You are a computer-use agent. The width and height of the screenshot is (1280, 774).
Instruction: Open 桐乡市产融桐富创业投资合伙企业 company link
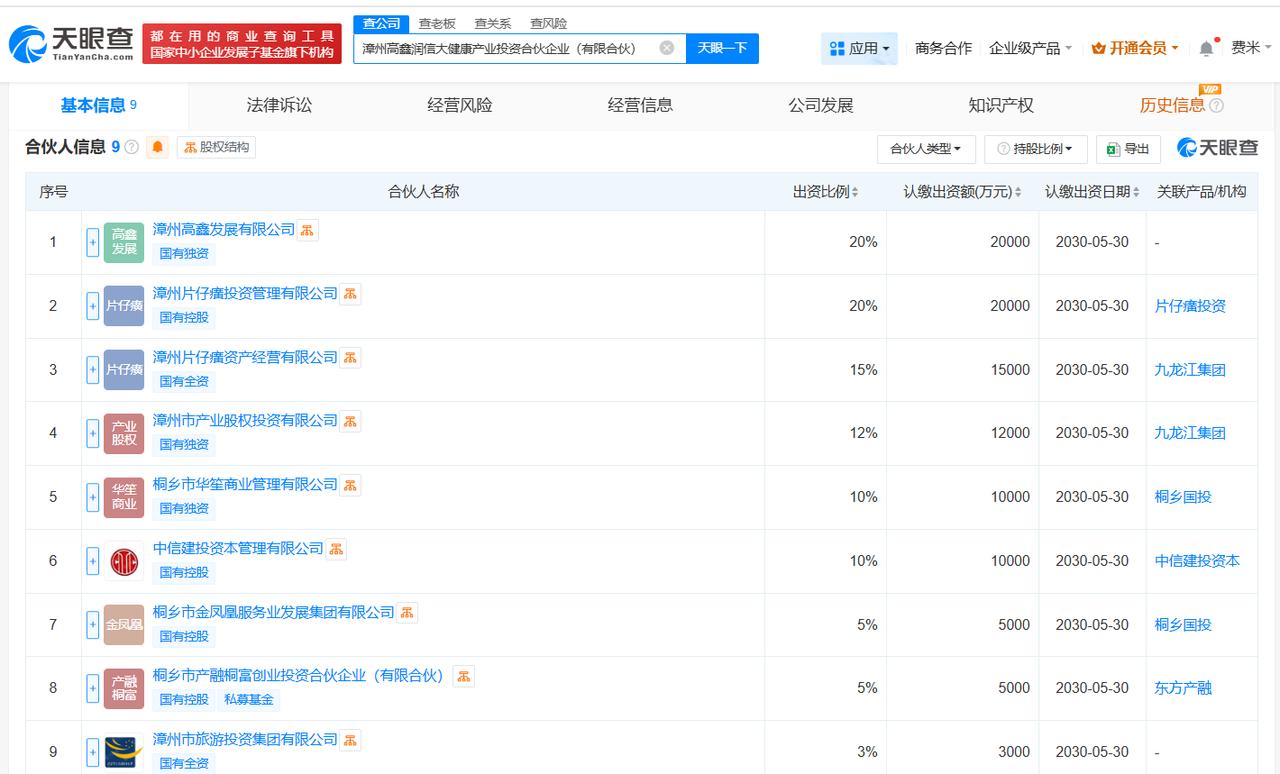[x=298, y=676]
